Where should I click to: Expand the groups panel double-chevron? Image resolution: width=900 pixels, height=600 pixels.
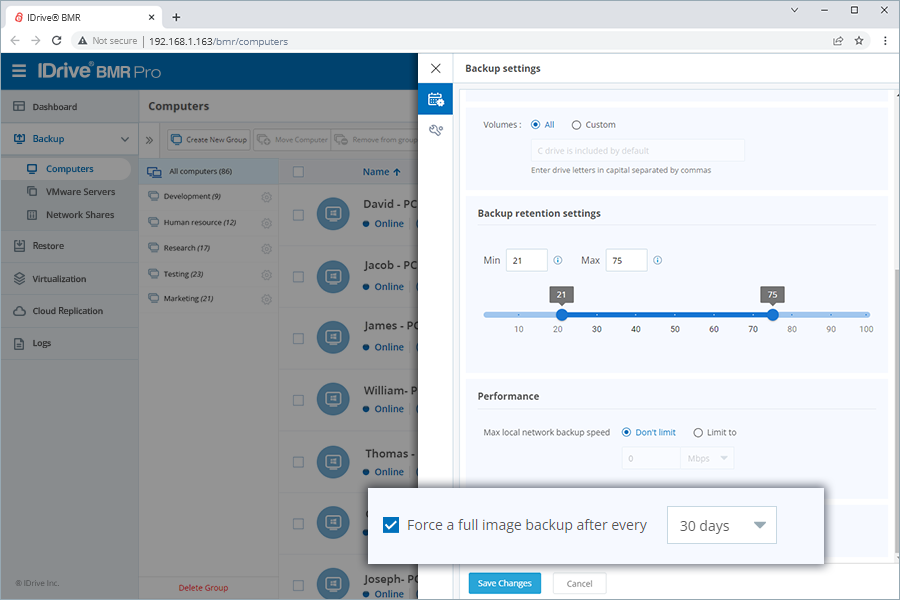[150, 140]
